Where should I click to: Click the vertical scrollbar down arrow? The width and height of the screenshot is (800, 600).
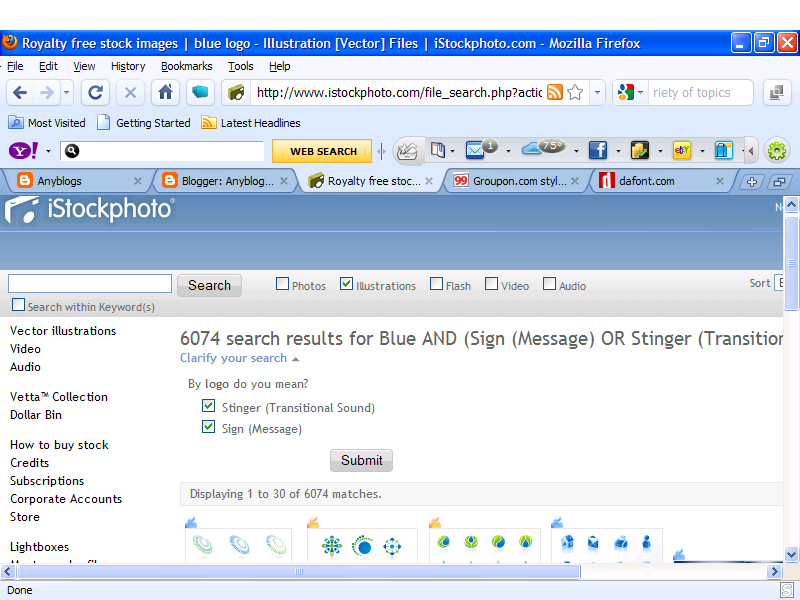pos(791,554)
